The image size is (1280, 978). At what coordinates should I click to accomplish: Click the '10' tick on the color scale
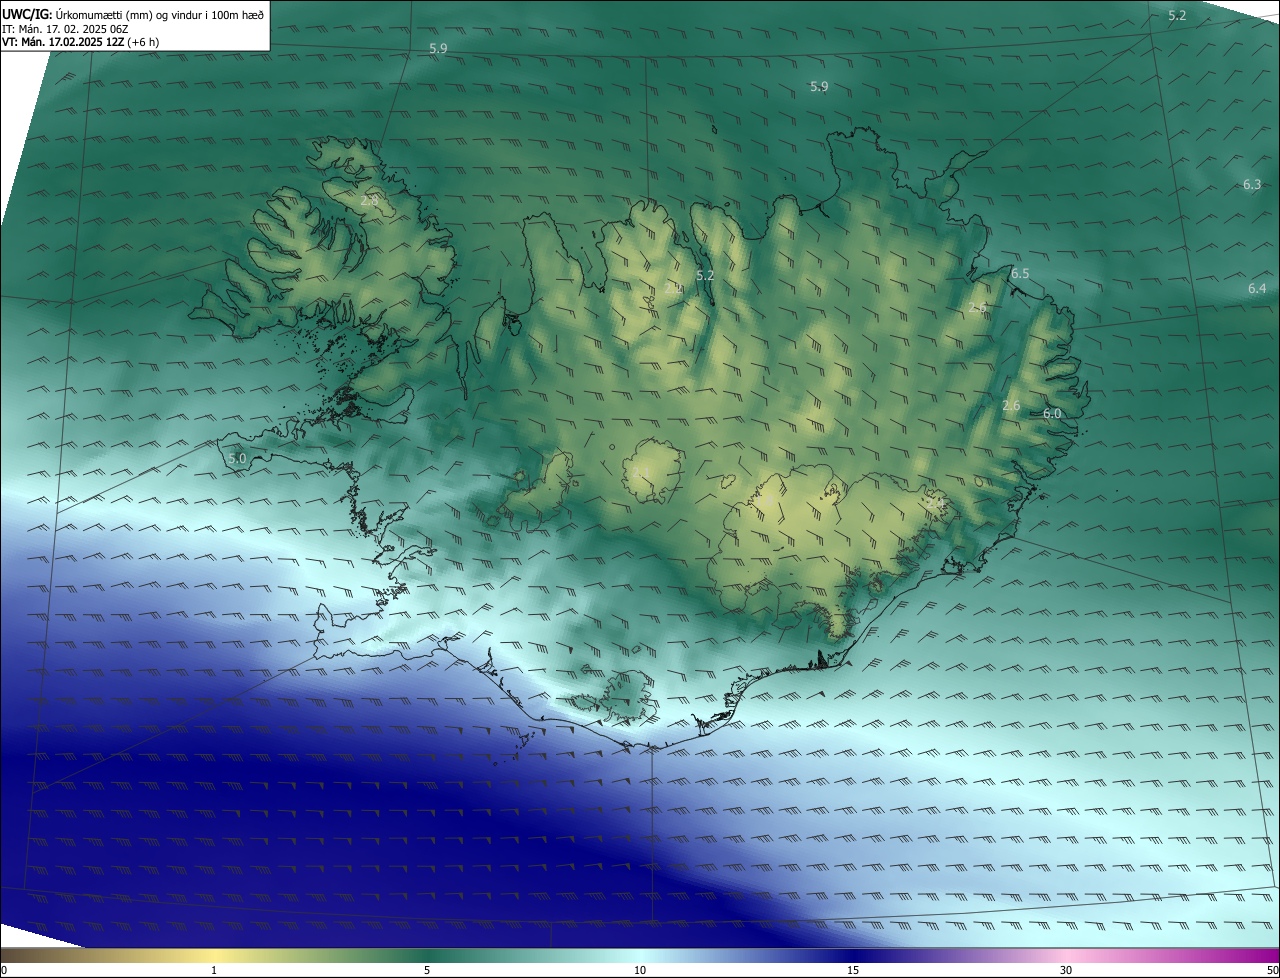(x=640, y=970)
